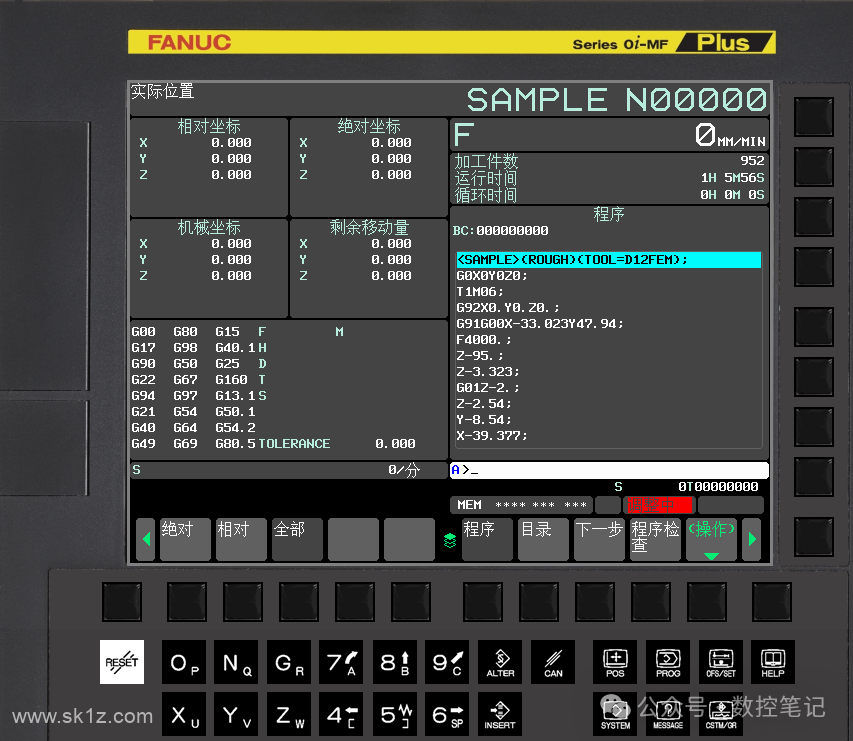The image size is (853, 741).
Task: Tap the 7/A numeric key
Action: pos(341,662)
